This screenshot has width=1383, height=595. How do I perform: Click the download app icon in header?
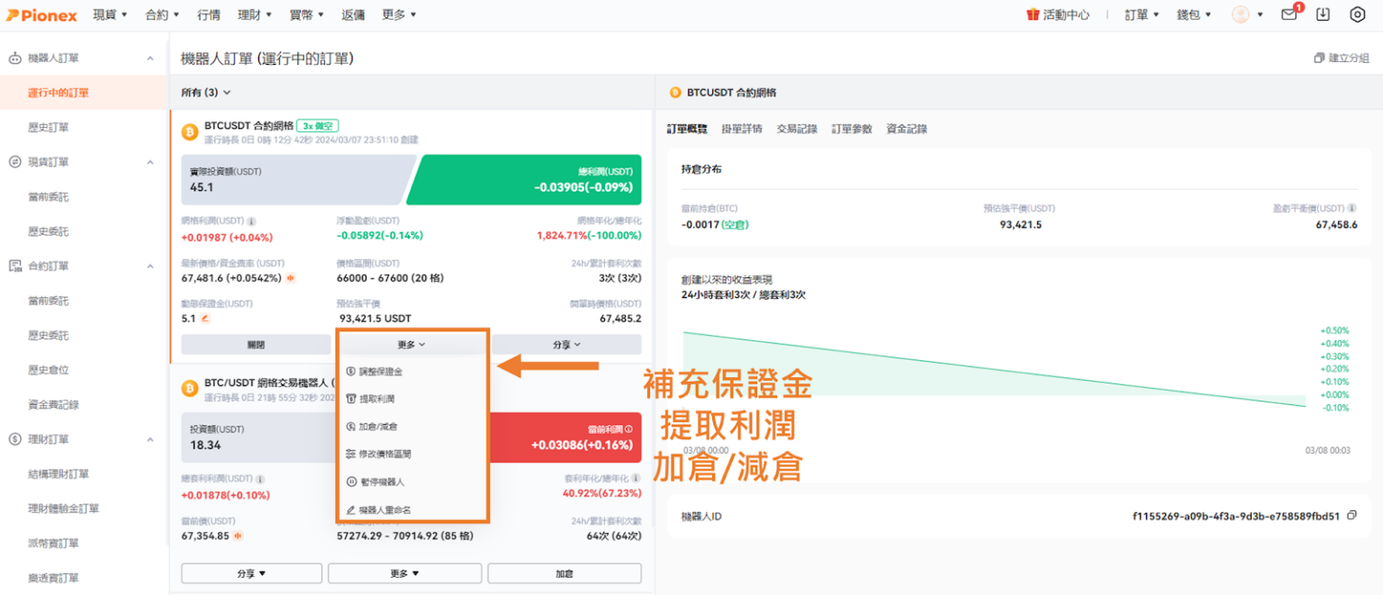pos(1323,15)
